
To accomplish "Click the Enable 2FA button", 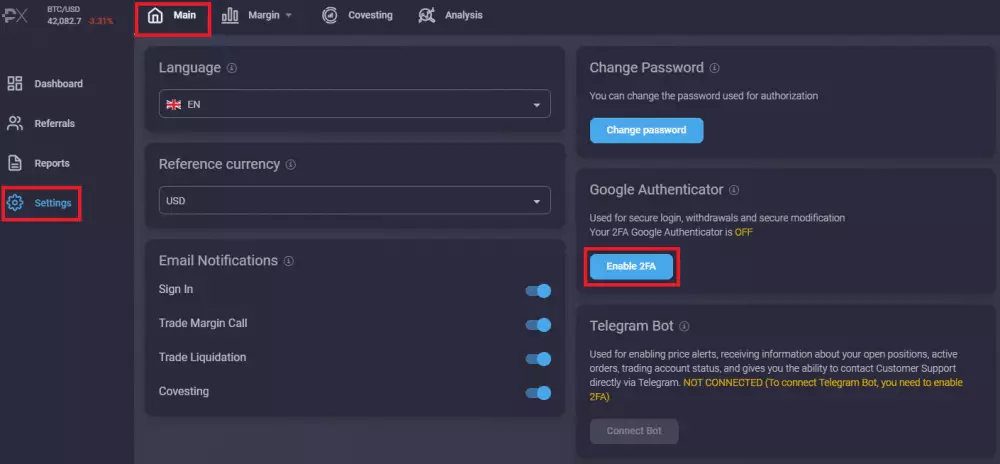I will pos(630,267).
